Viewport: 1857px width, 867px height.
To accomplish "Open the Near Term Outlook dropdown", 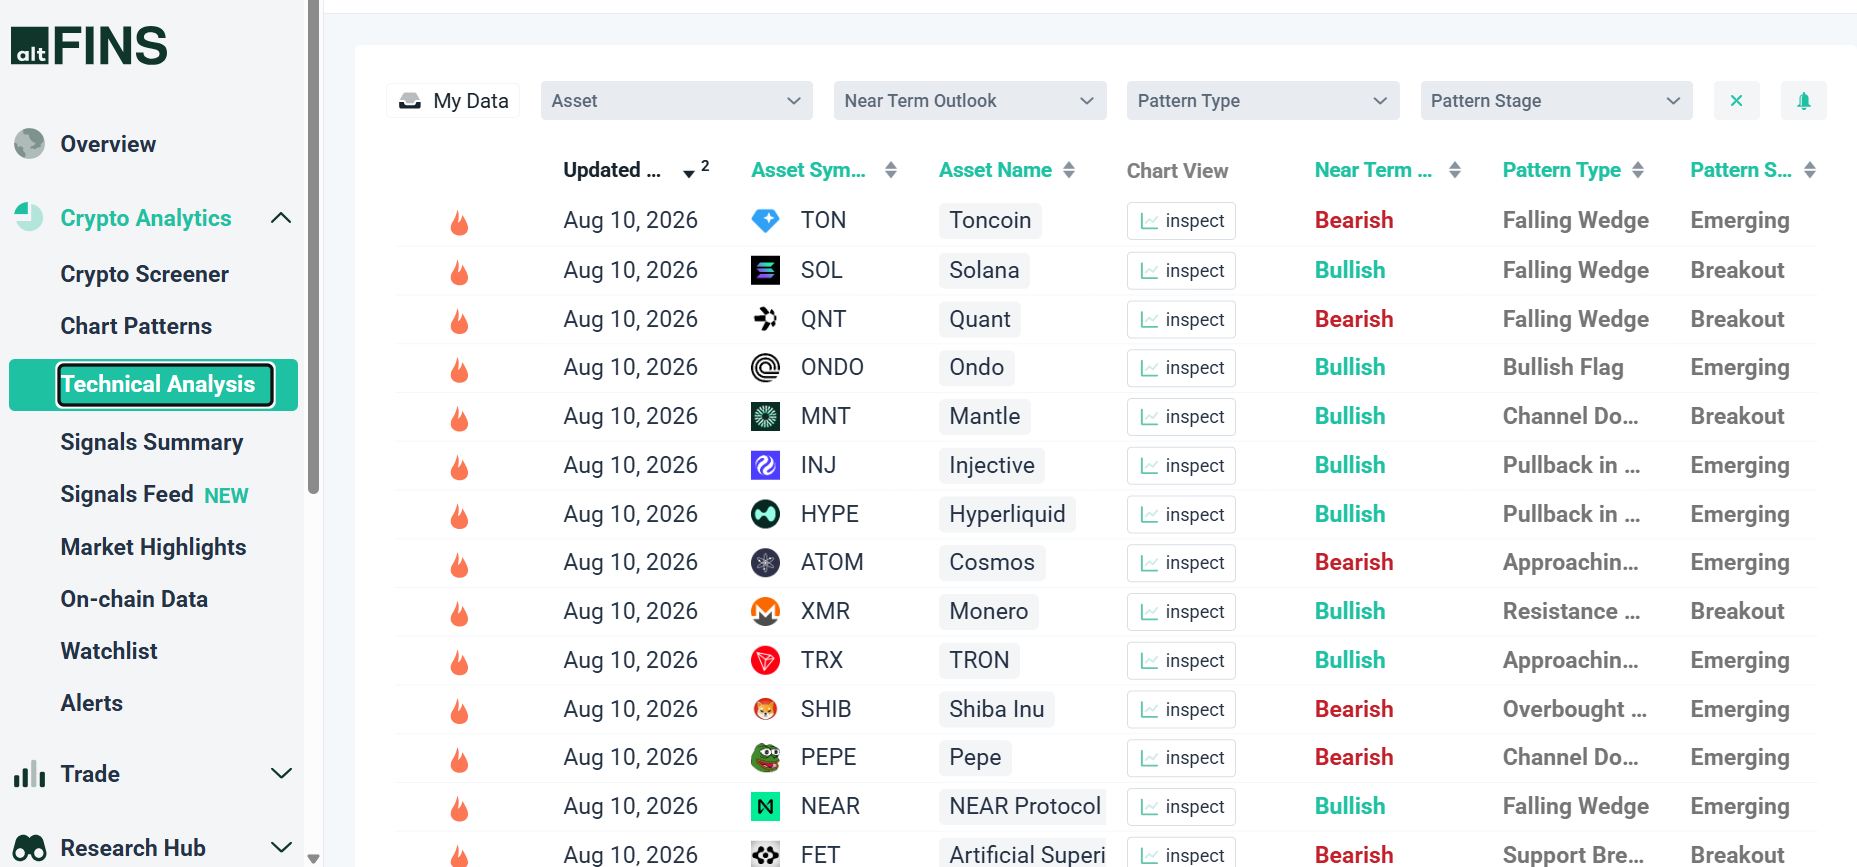I will click(969, 101).
